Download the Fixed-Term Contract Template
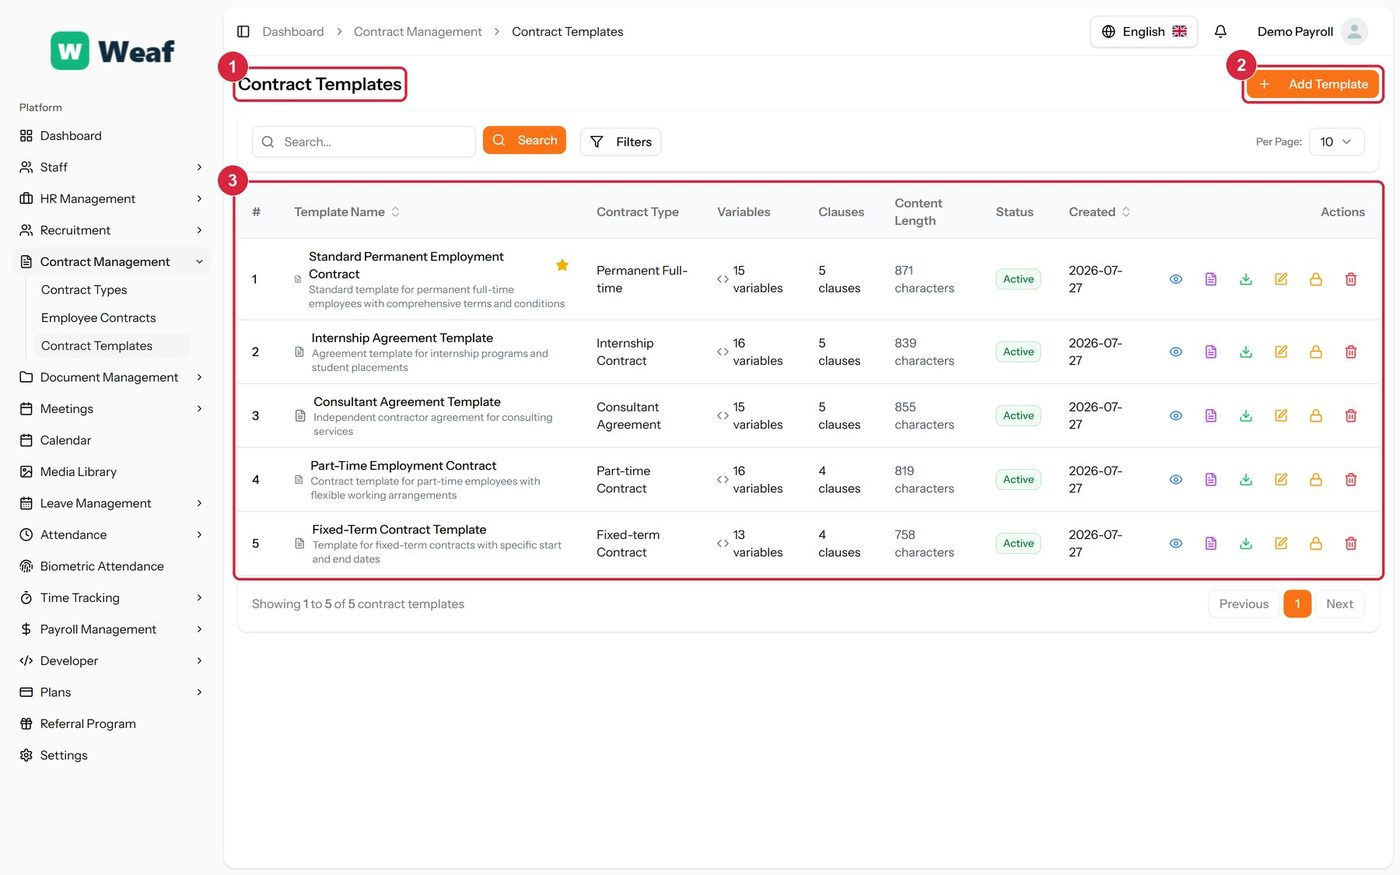The width and height of the screenshot is (1400, 875). tap(1246, 544)
